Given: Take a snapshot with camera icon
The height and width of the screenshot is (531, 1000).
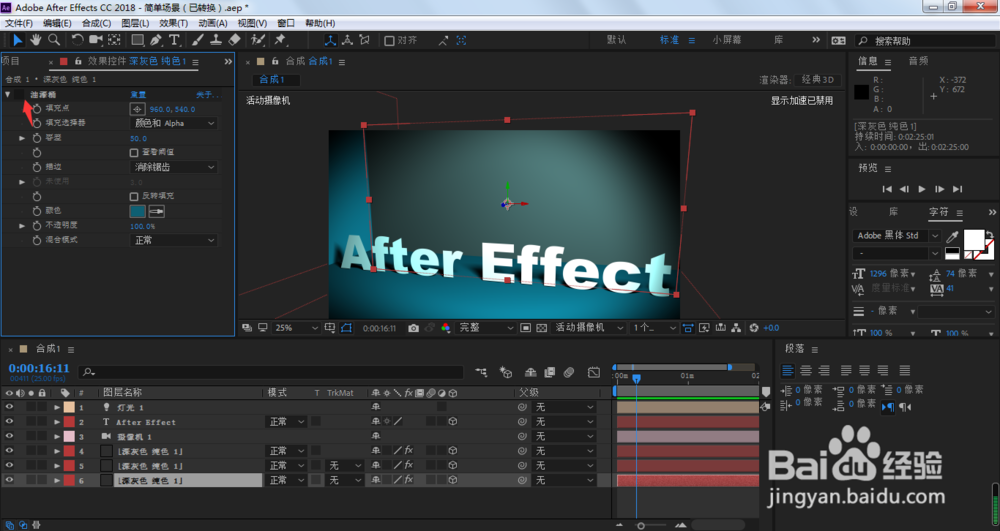Looking at the screenshot, I should [x=413, y=328].
